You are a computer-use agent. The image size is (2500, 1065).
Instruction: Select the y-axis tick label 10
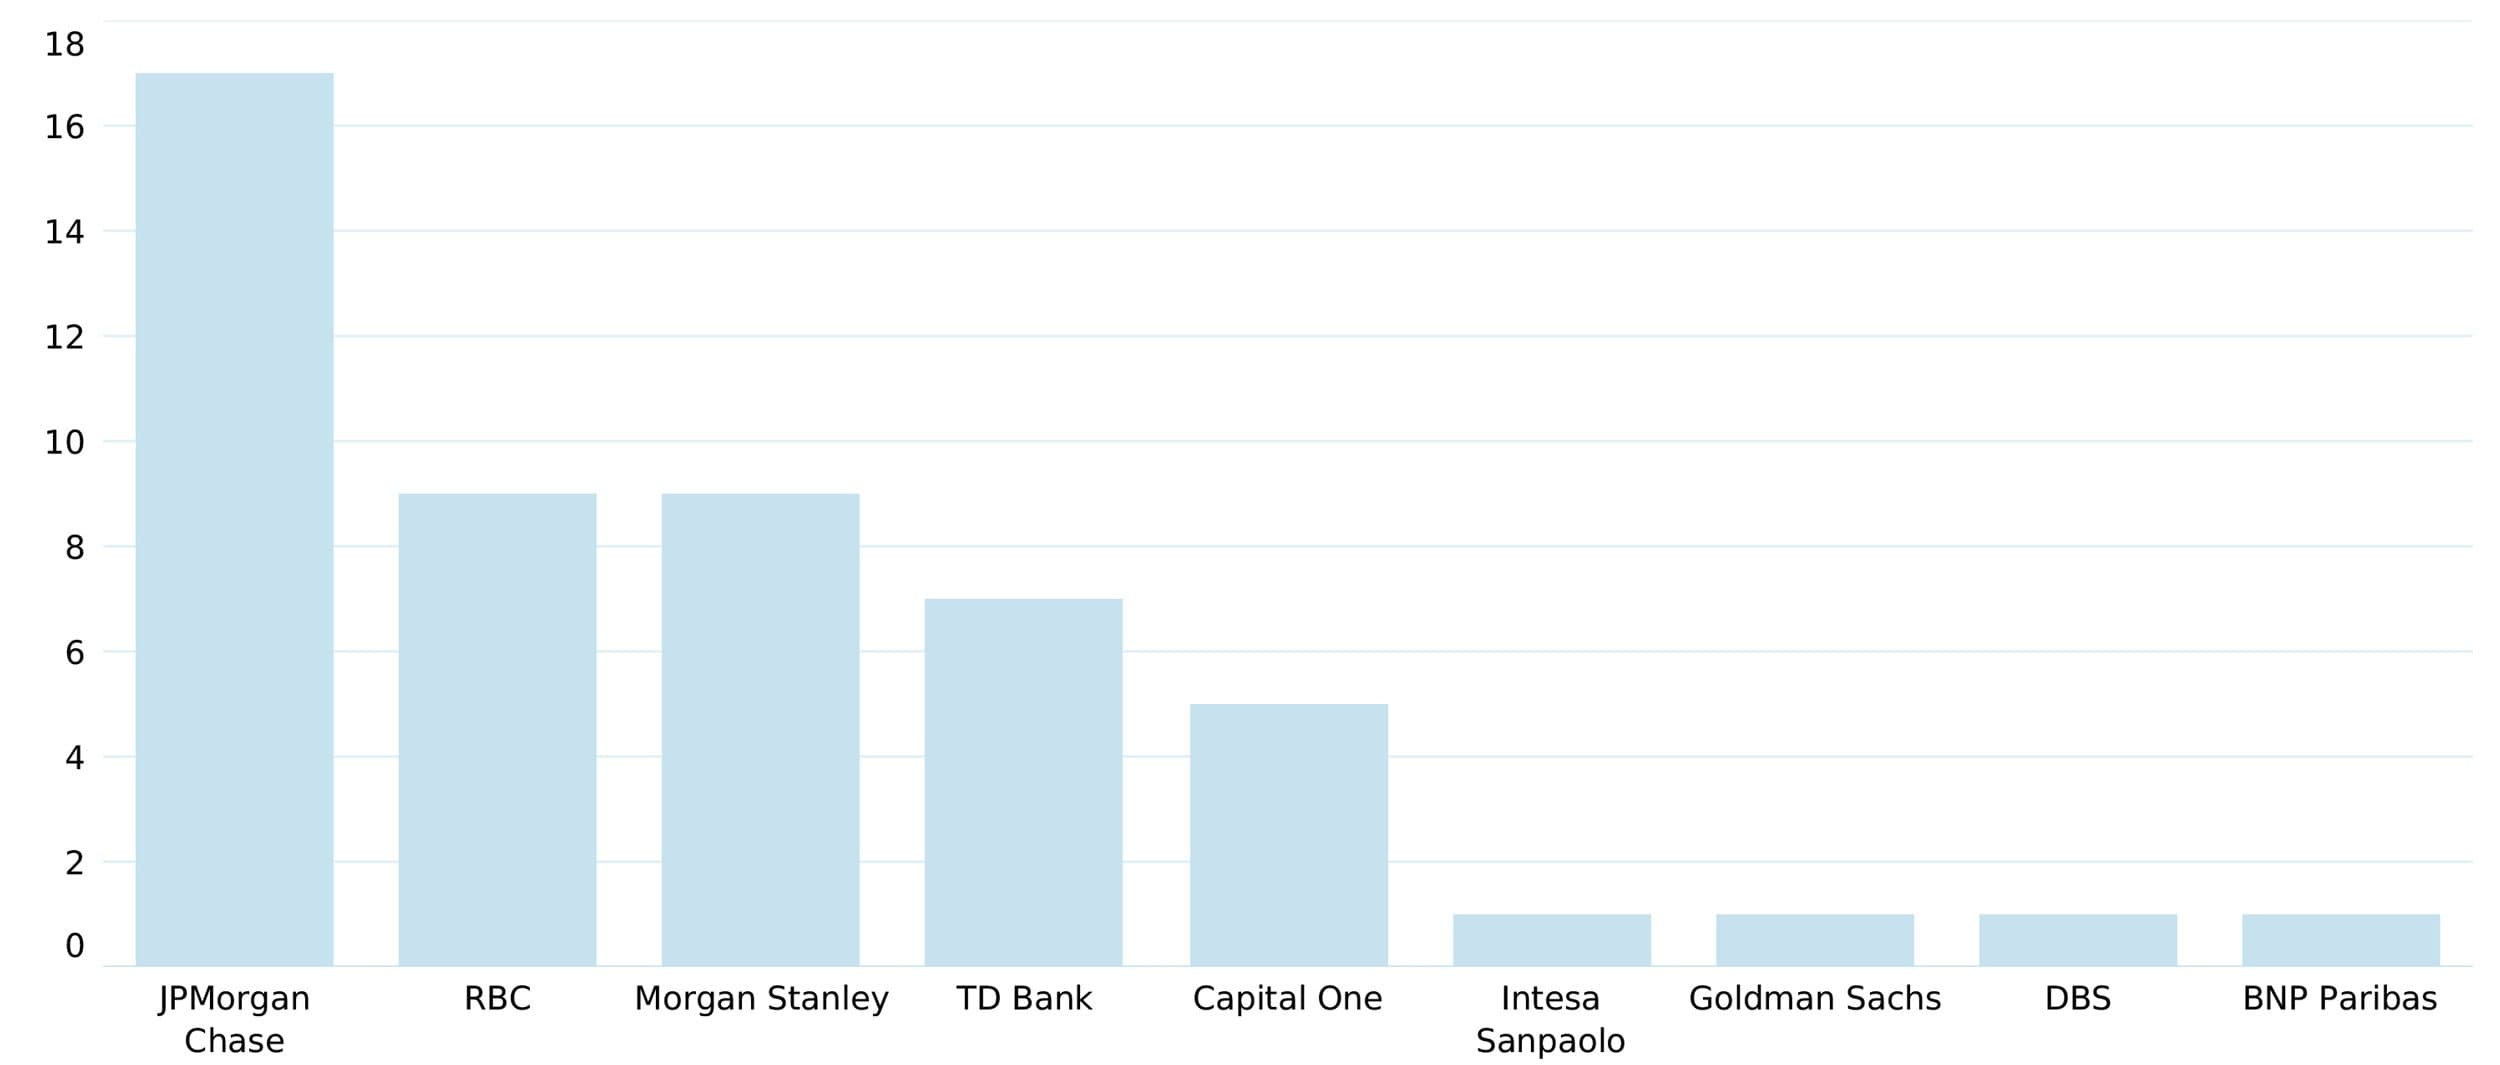click(x=64, y=442)
